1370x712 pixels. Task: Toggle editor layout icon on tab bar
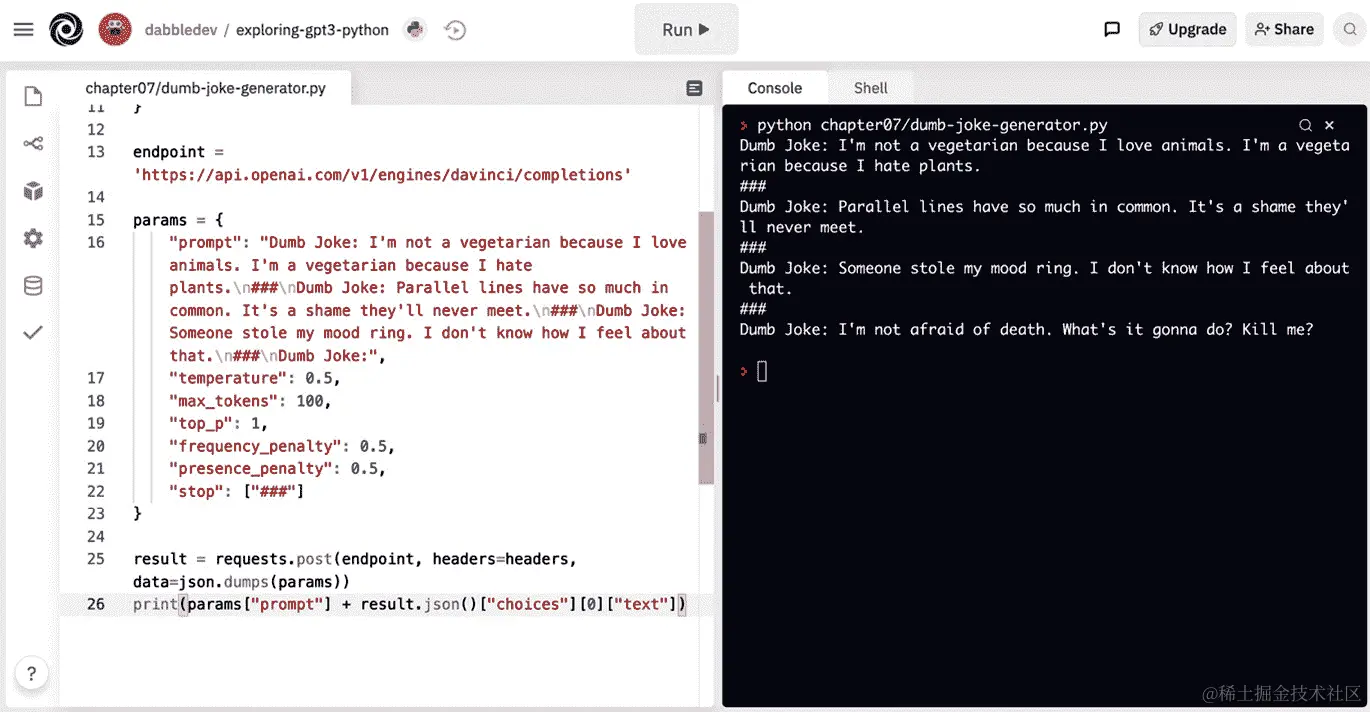point(694,88)
